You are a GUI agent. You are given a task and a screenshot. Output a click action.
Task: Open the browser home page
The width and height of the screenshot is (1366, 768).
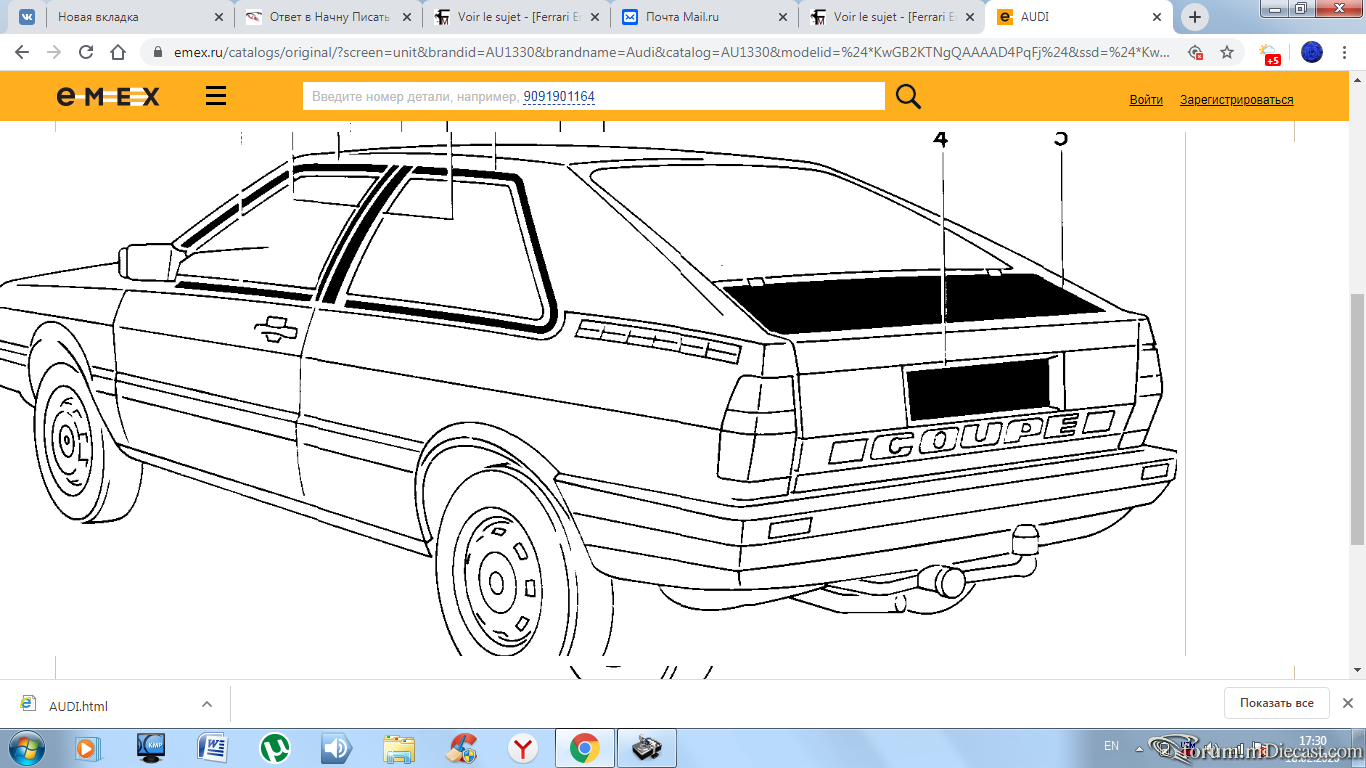pyautogui.click(x=118, y=52)
